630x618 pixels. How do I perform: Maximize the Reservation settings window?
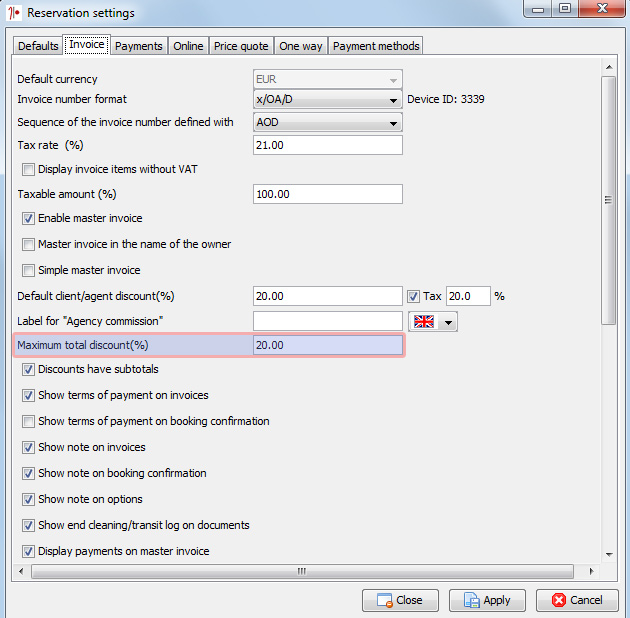[565, 8]
